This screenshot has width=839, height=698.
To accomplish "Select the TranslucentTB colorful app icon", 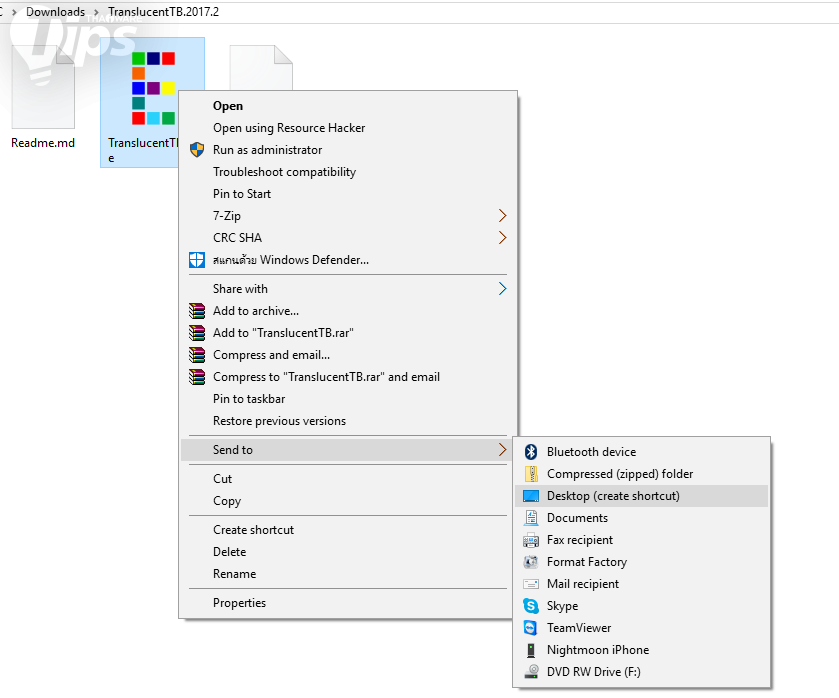I will click(153, 88).
